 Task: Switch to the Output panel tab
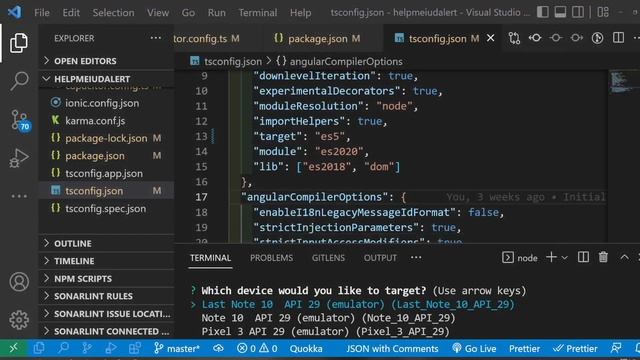380,258
